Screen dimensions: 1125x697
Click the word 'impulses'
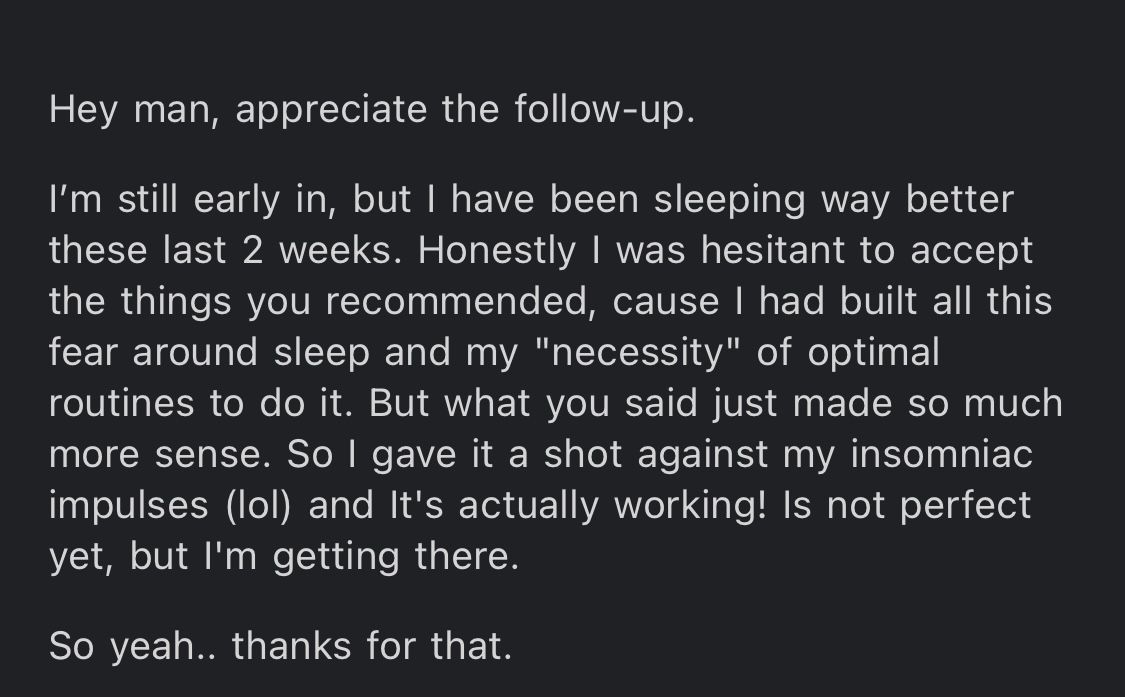click(128, 507)
